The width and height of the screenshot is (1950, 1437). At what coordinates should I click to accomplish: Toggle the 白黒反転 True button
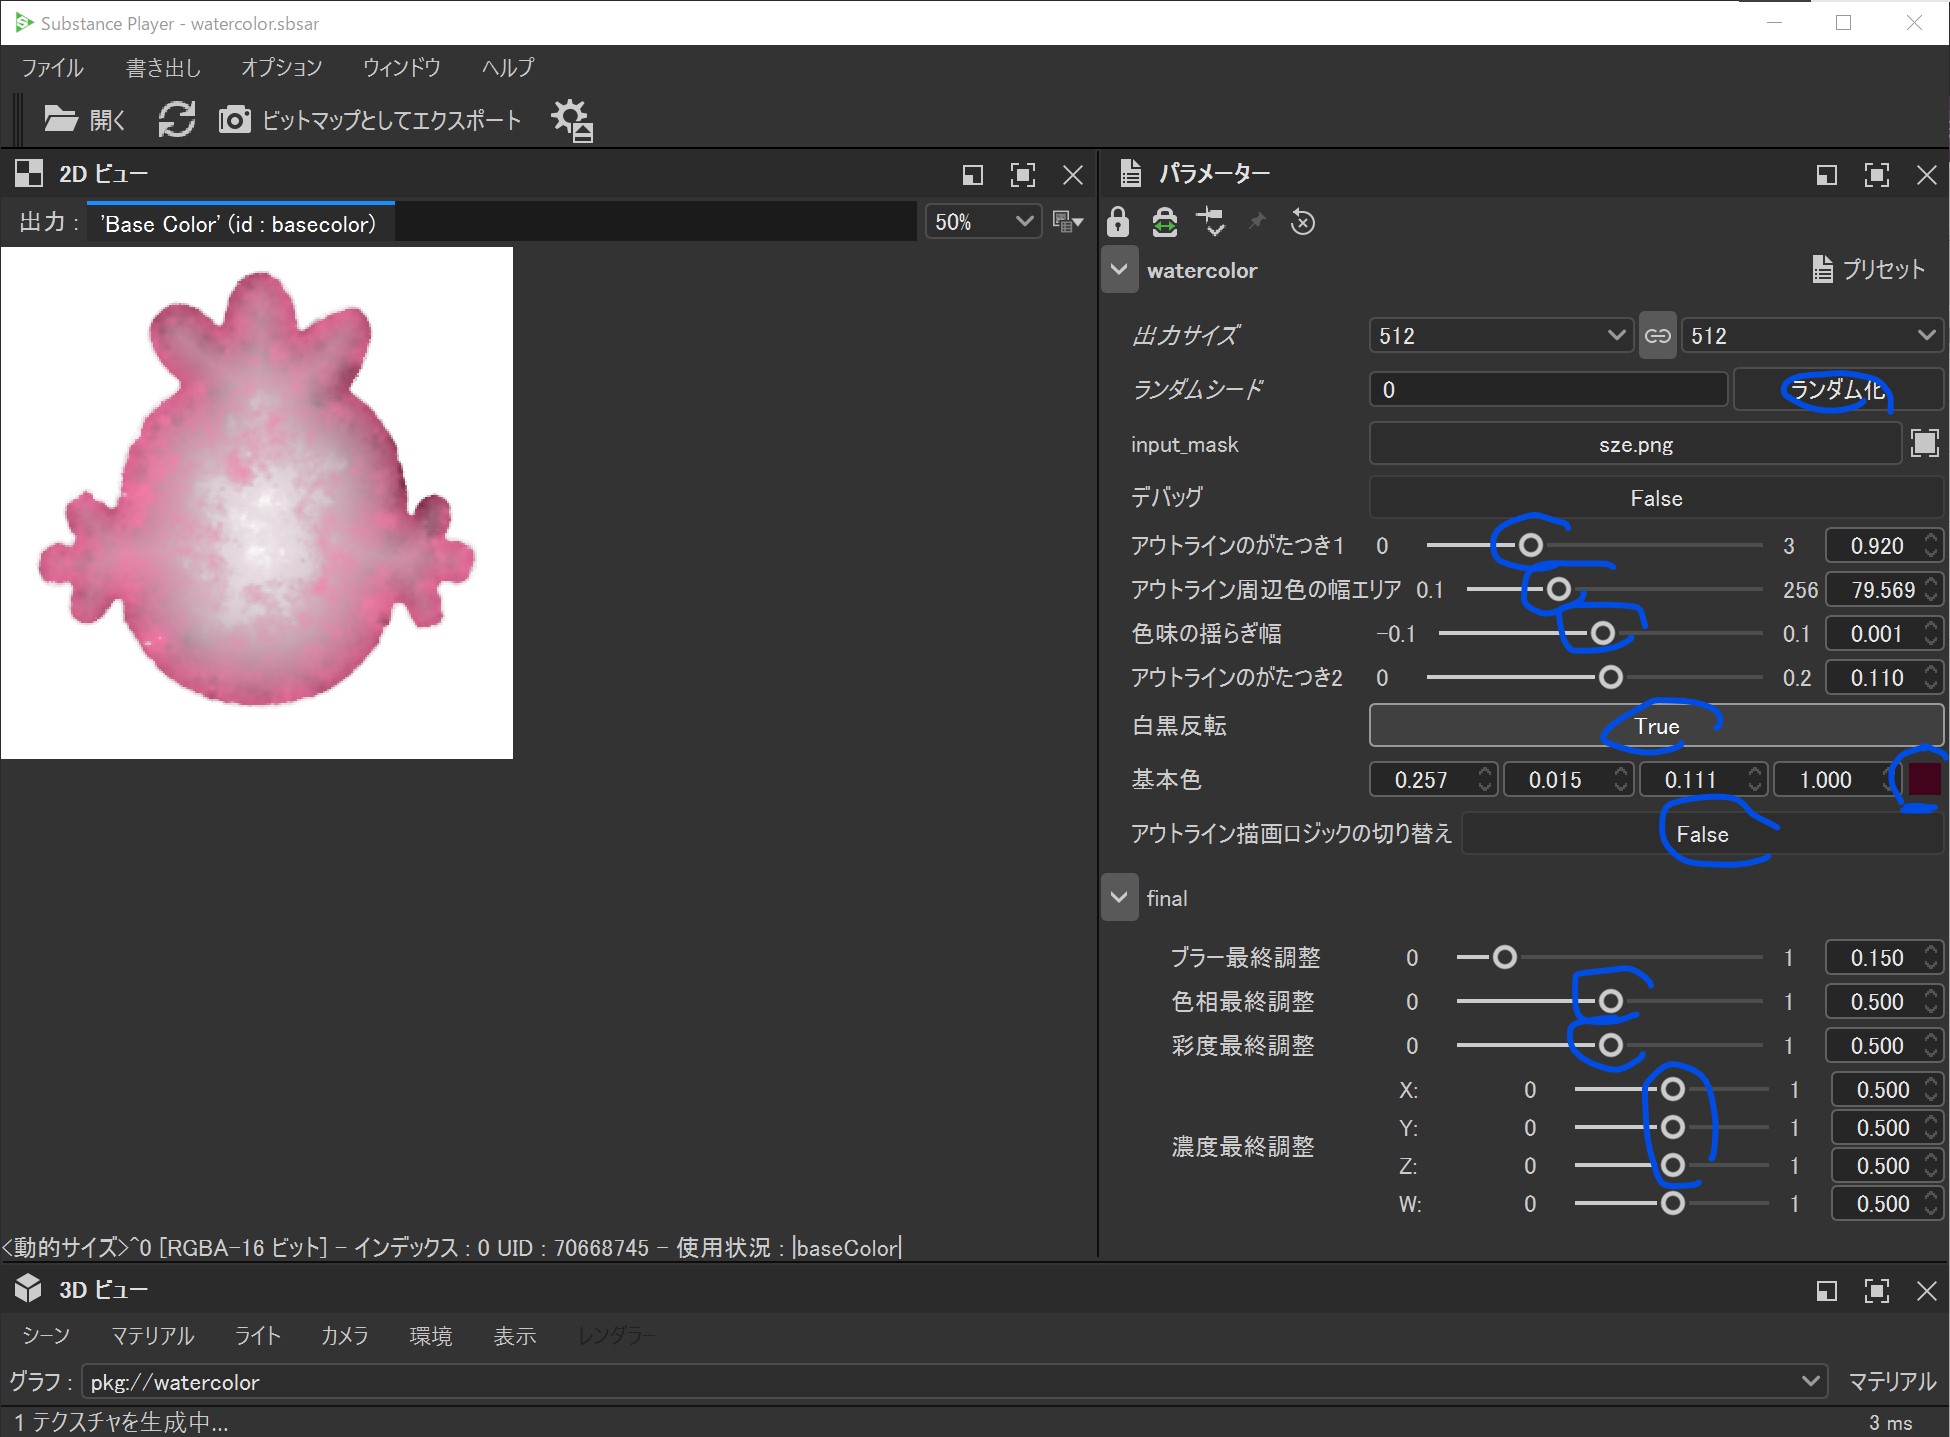click(1655, 726)
